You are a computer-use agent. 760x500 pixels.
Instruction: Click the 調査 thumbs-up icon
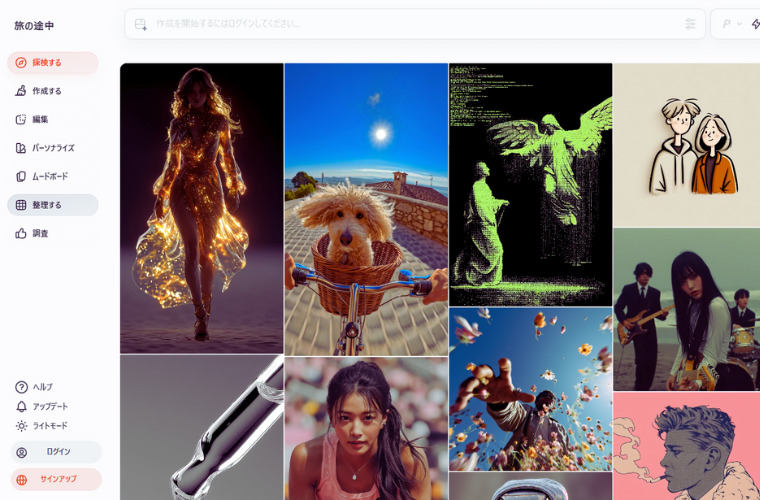click(21, 234)
